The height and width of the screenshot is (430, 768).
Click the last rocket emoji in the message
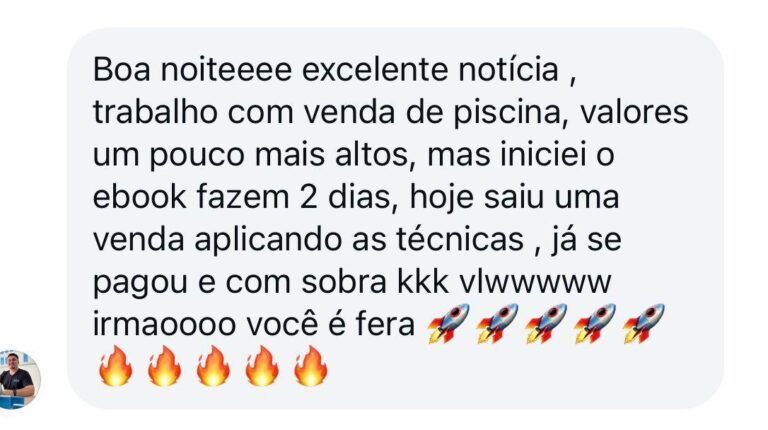coord(644,323)
